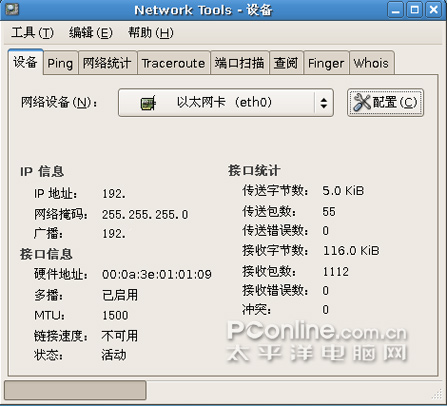The width and height of the screenshot is (447, 406).
Task: Click the 接收包数 value 1112
Action: (x=336, y=272)
